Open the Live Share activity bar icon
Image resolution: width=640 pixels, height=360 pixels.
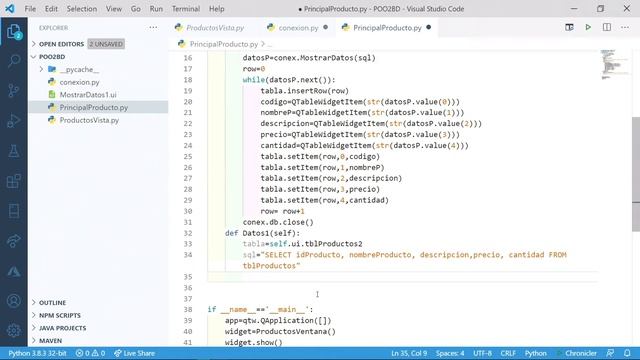coord(13,241)
